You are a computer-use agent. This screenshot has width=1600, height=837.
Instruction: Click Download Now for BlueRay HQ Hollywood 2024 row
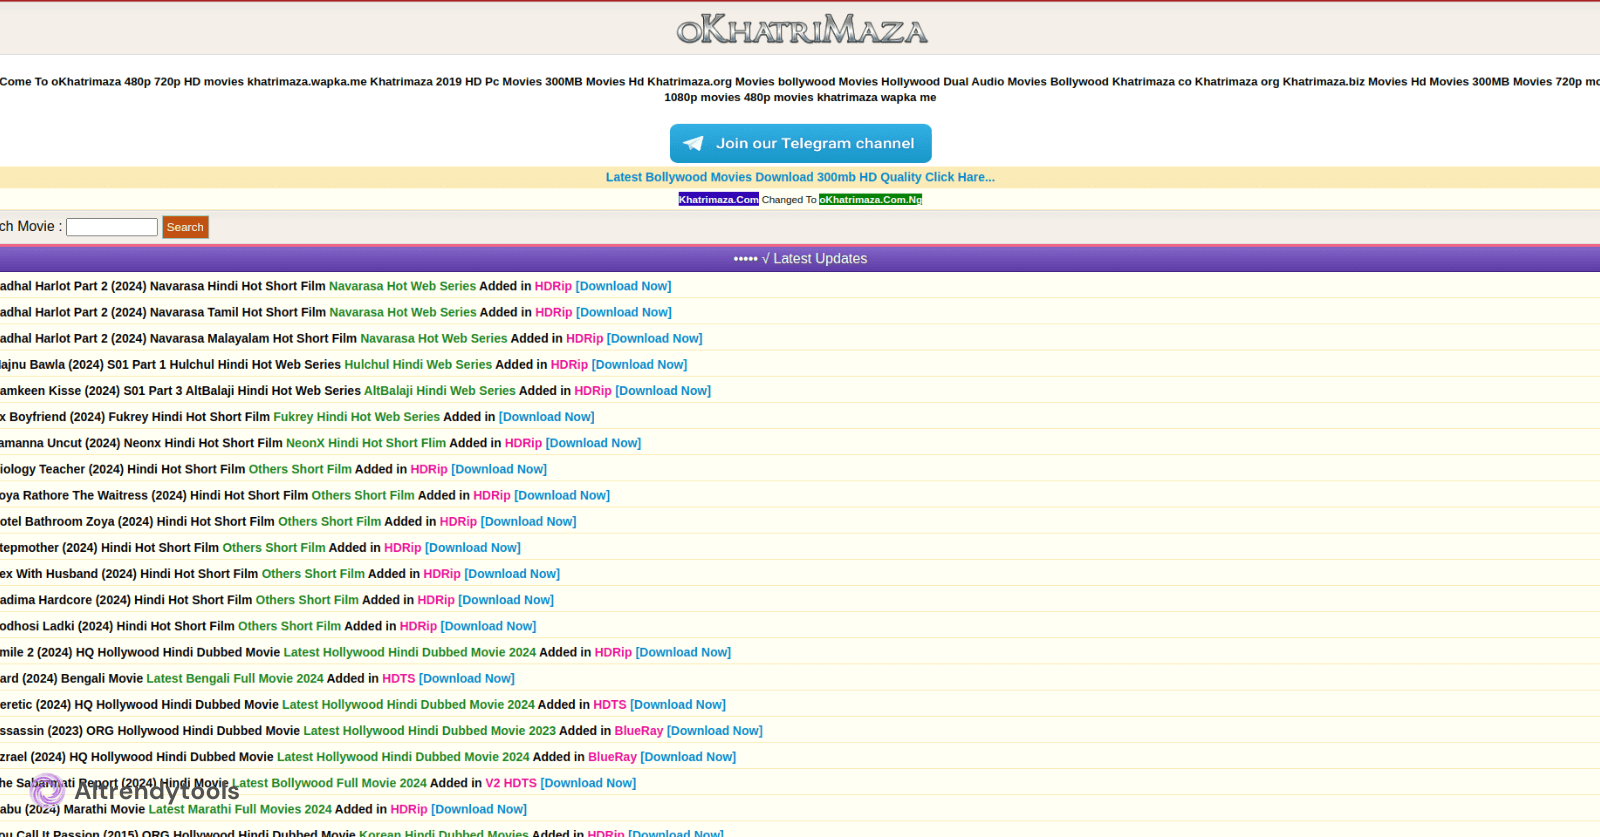pos(688,757)
